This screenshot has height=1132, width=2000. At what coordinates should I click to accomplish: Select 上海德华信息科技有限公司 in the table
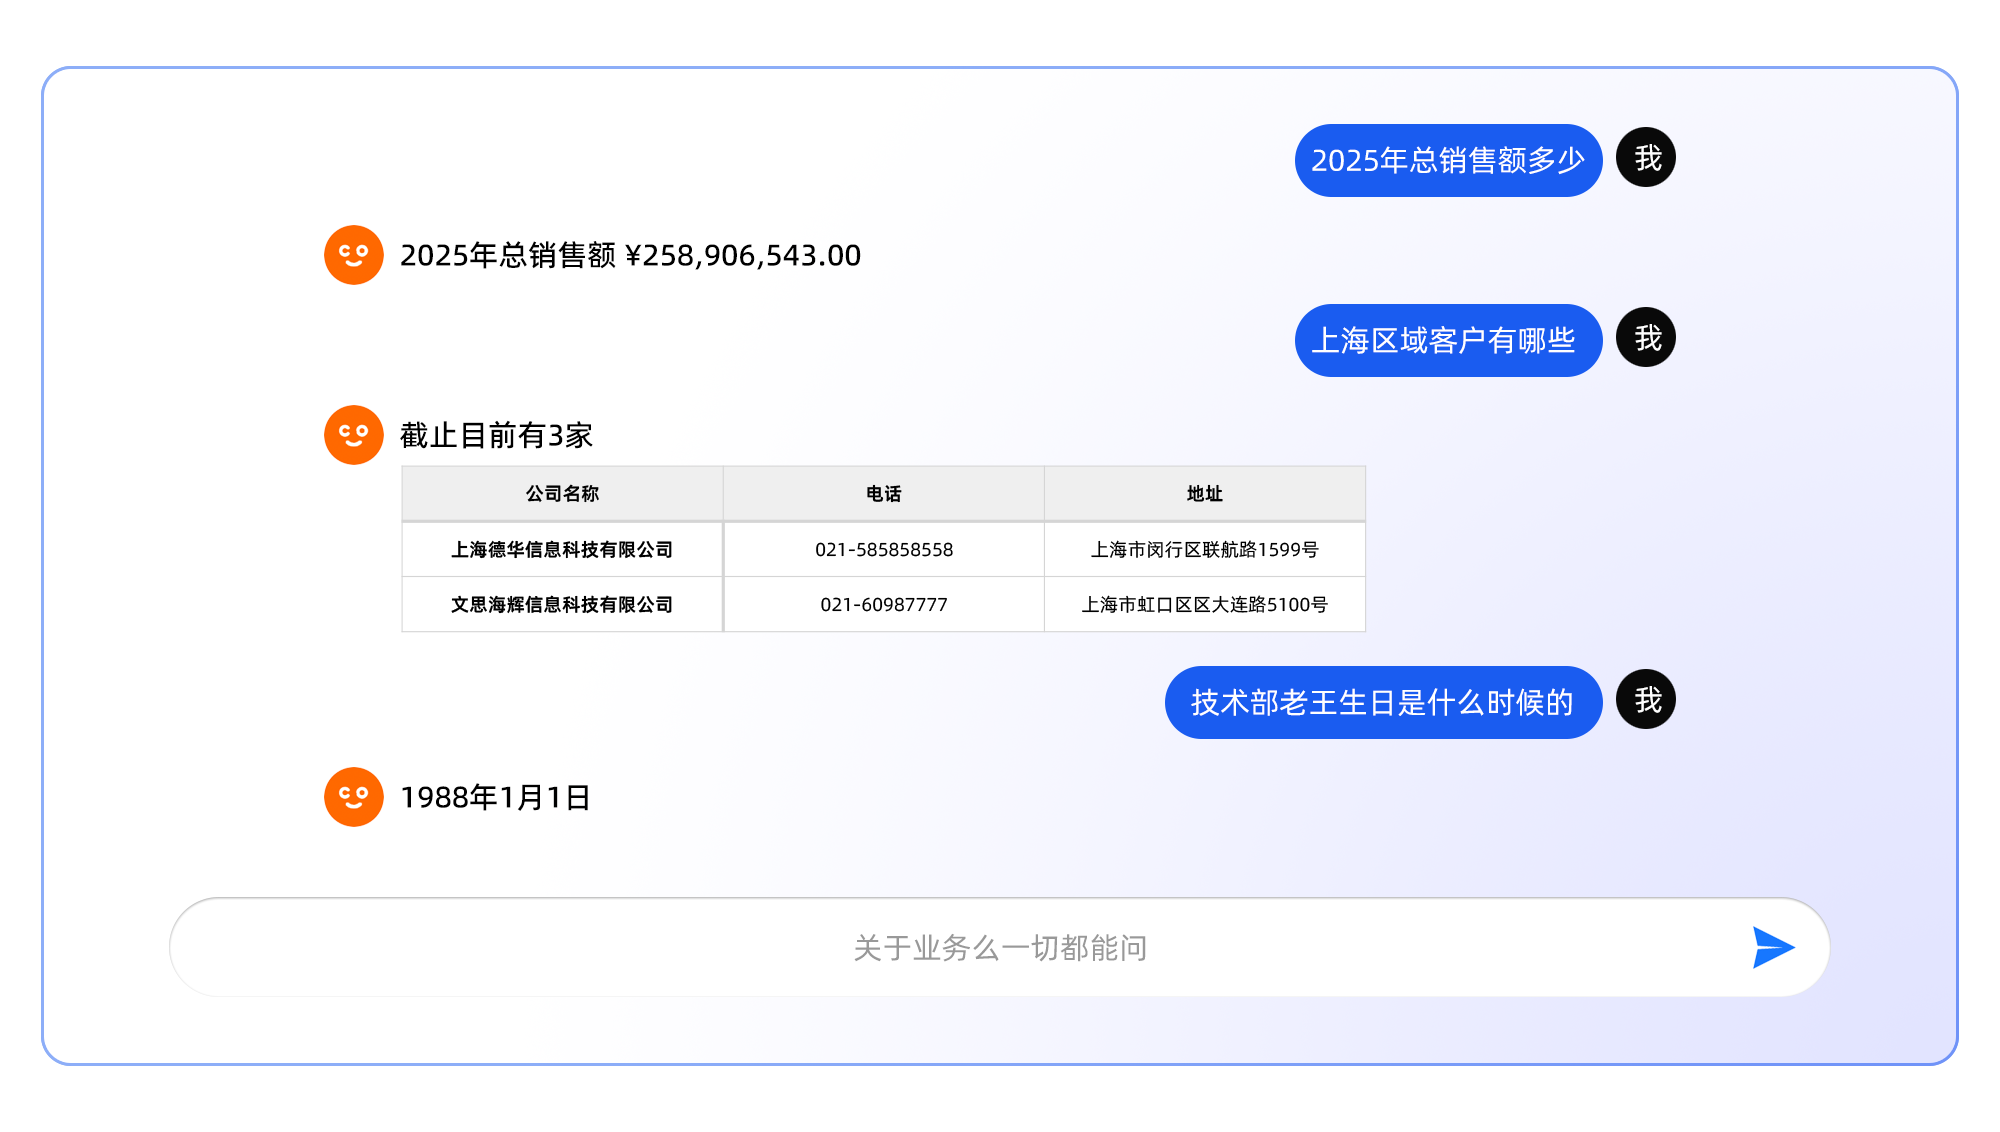562,549
